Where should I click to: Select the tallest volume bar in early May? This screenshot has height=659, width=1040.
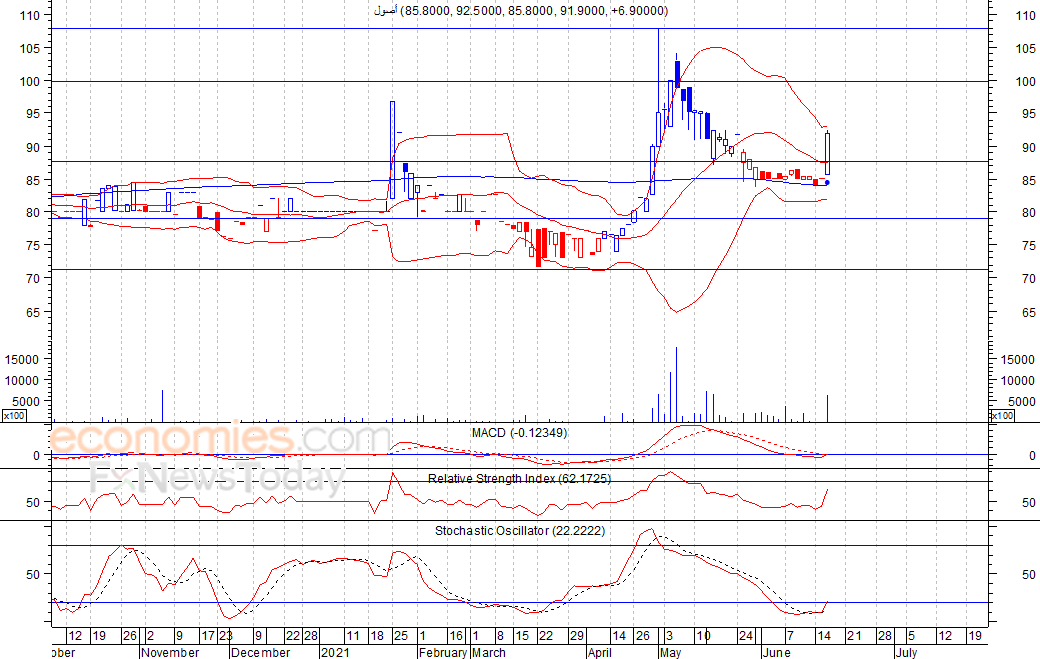pos(677,385)
